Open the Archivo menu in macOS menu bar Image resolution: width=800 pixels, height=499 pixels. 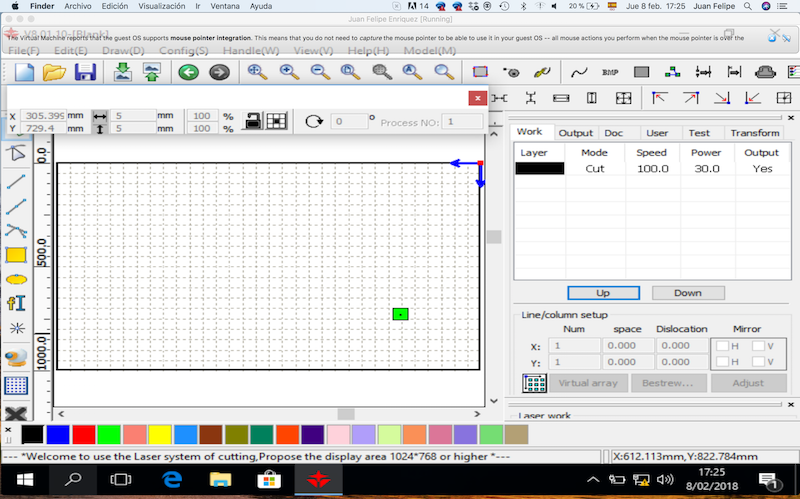tap(78, 6)
